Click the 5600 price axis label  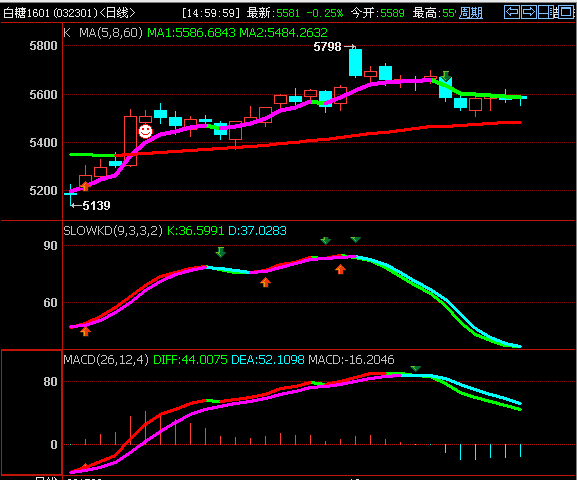tap(43, 95)
